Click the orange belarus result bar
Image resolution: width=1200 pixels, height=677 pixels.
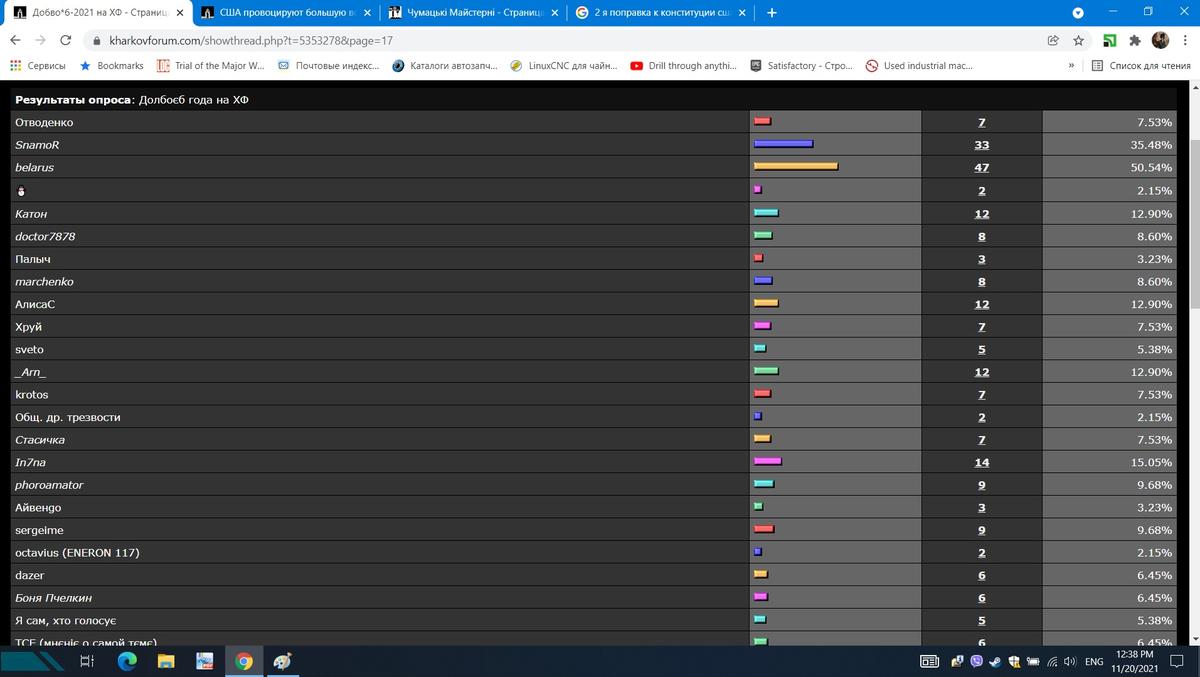[x=795, y=167]
